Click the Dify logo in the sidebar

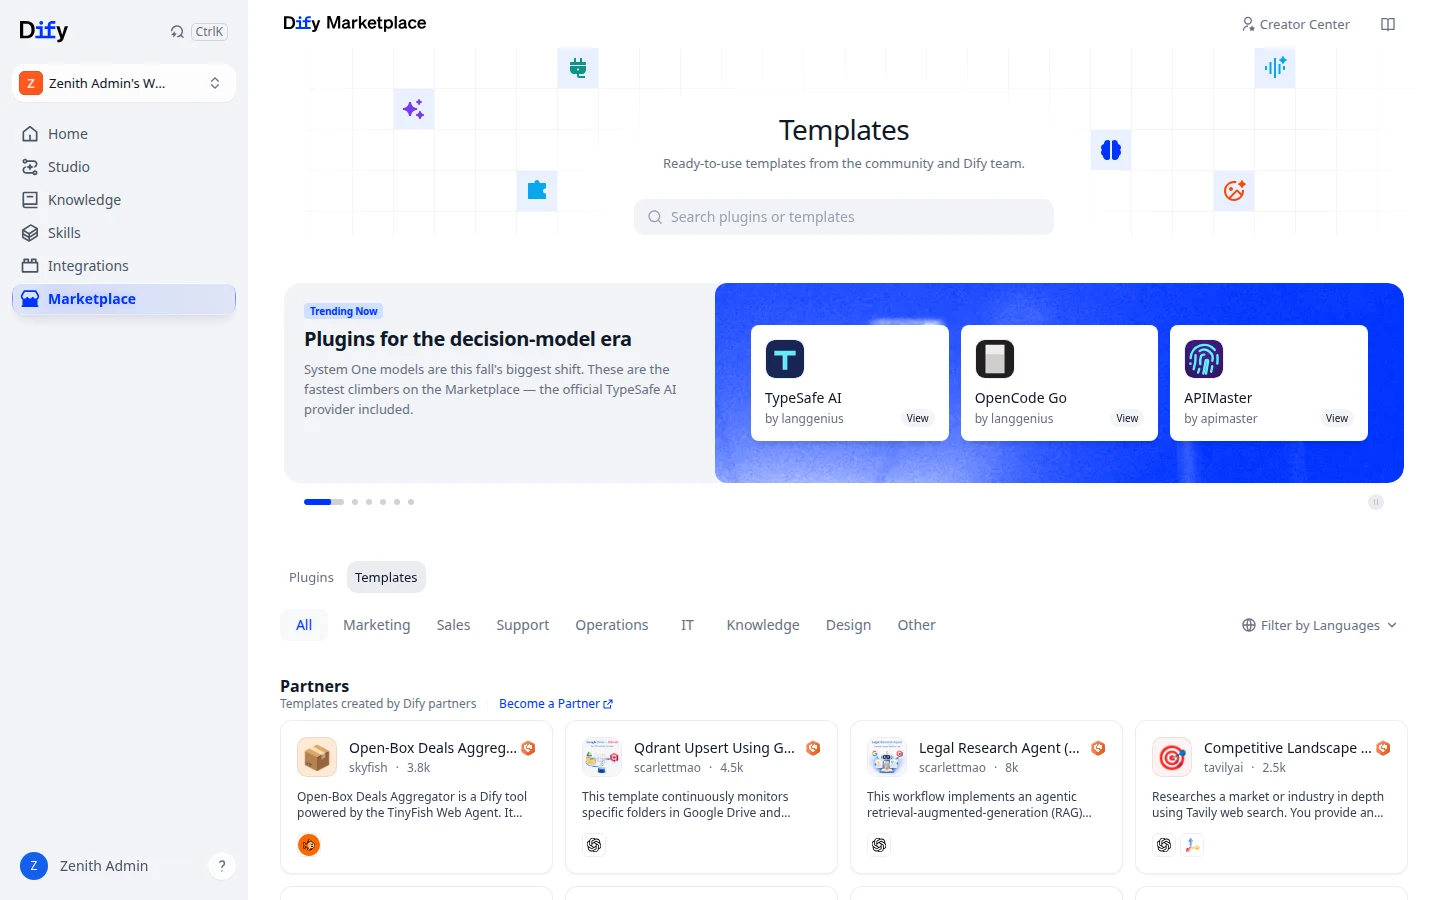click(44, 31)
